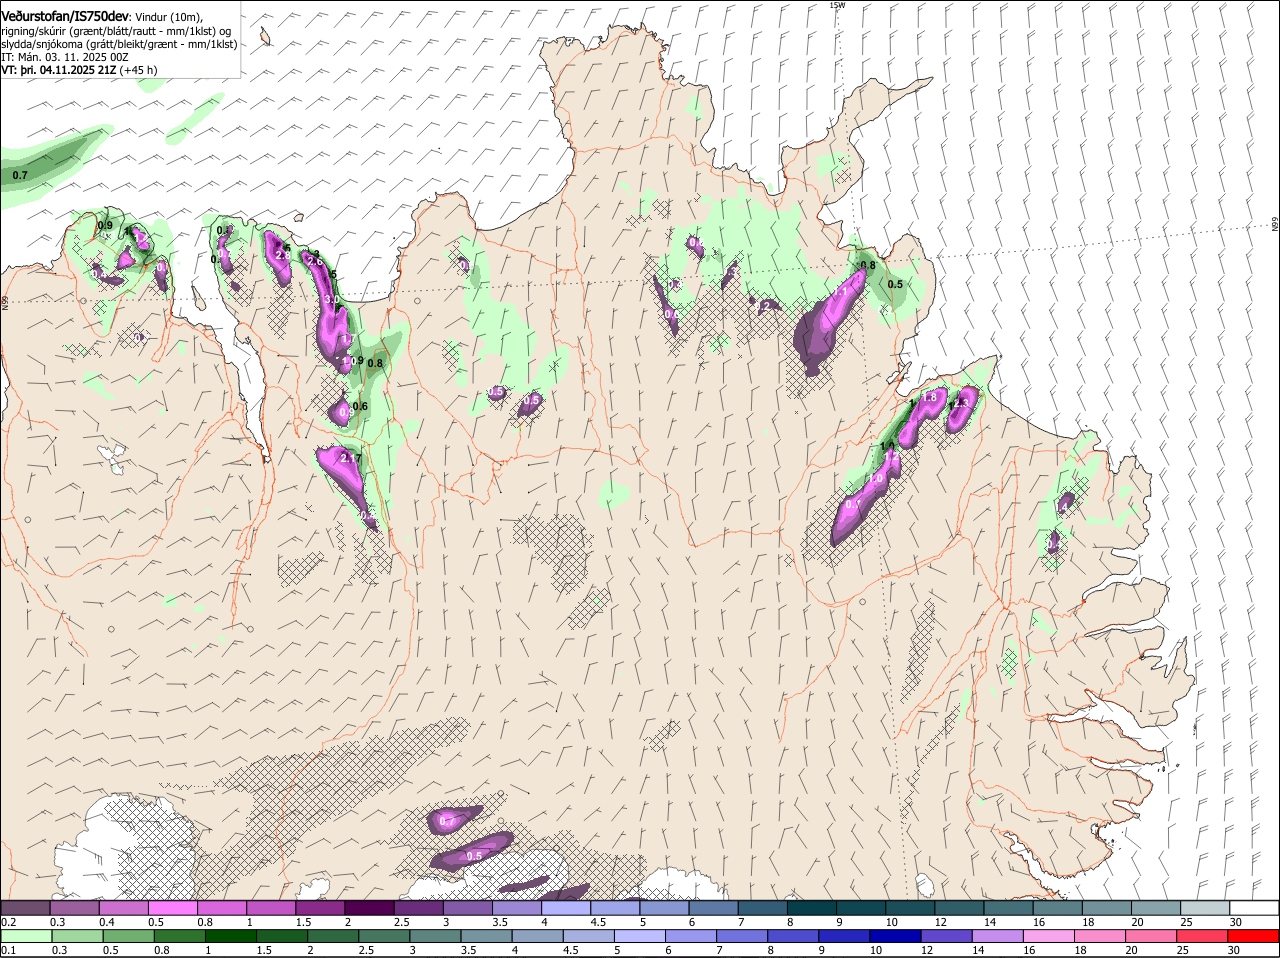Screen dimensions: 1280x958
Task: Pick the dark purple 2–2.5 swatch in upper legend
Action: pyautogui.click(x=368, y=907)
